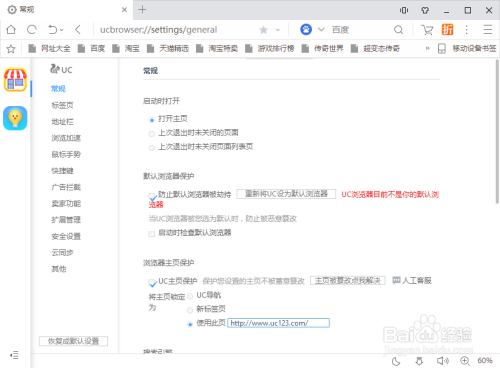This screenshot has width=500, height=368.
Task: Click the bookmark star in address bar
Action: [x=263, y=30]
